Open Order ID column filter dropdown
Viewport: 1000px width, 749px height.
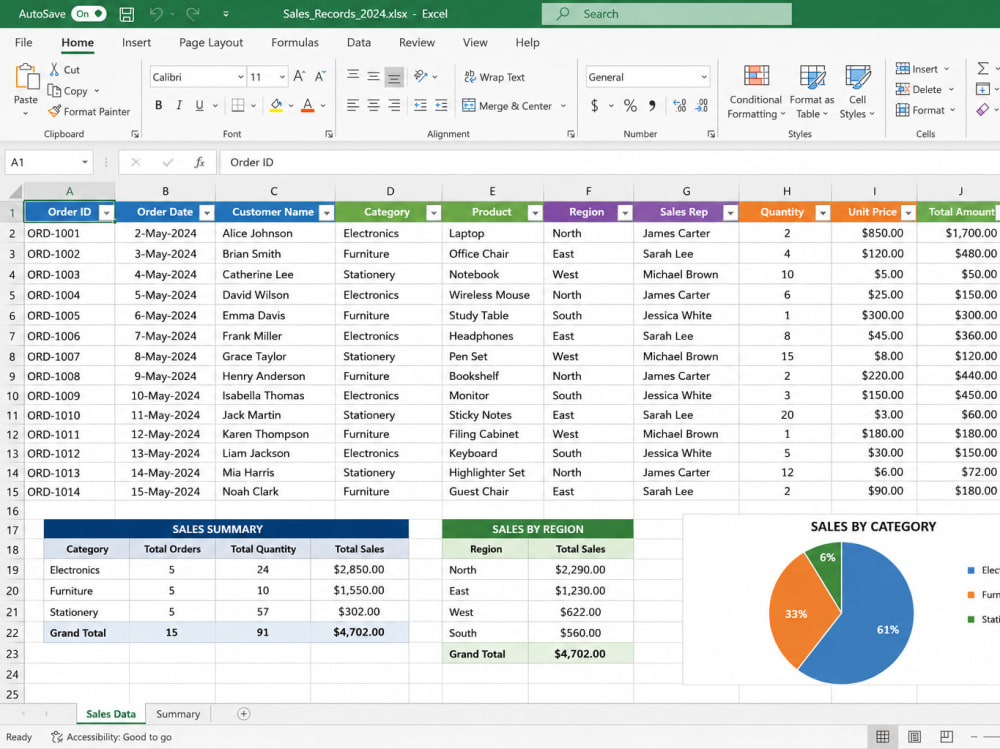click(107, 212)
